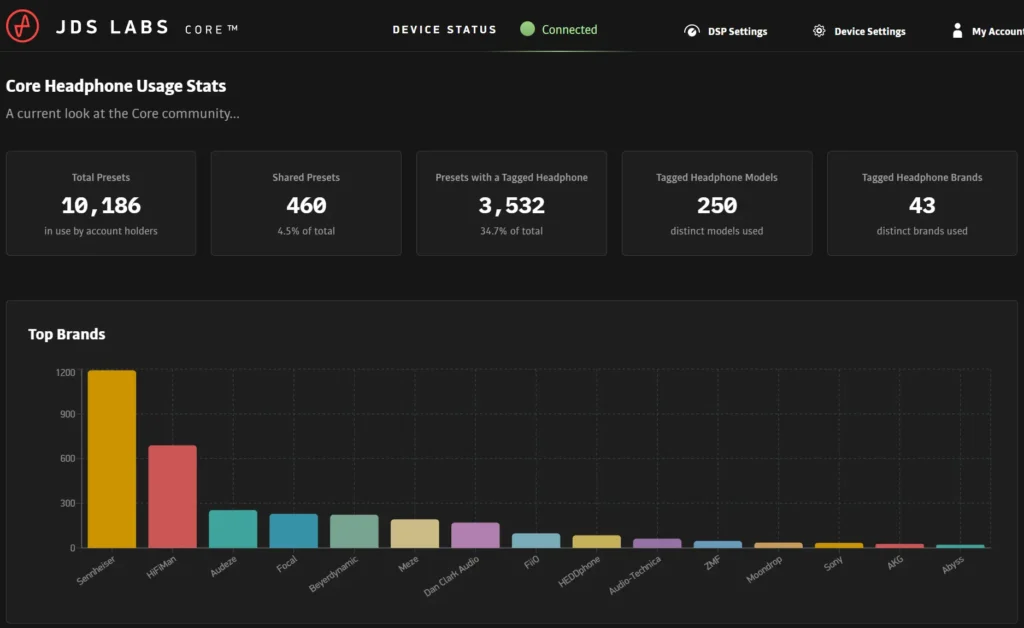The image size is (1024, 628).
Task: Click the JDS Labs round logo icon
Action: 22,26
